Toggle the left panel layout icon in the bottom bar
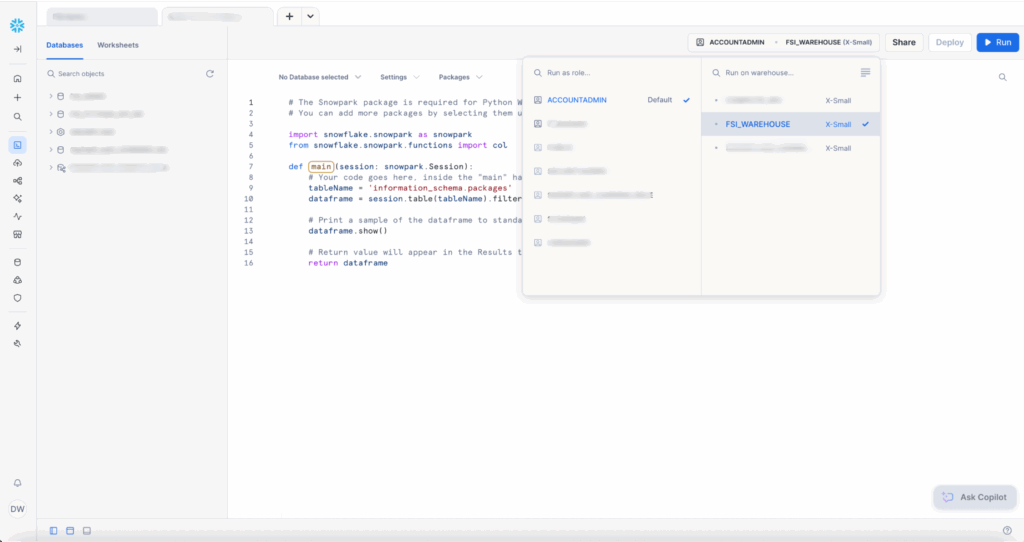The image size is (1024, 542). pos(54,530)
